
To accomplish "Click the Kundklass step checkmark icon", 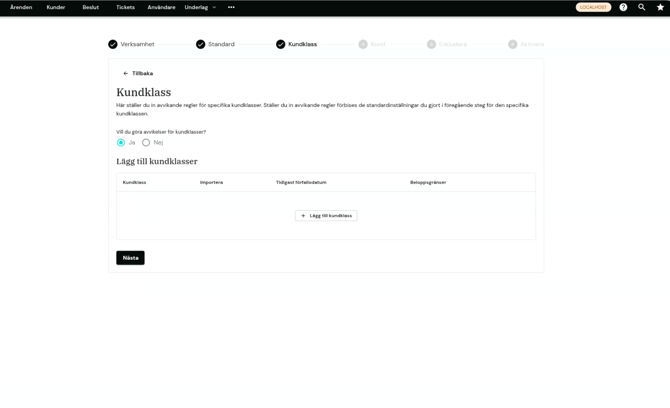I will pyautogui.click(x=280, y=44).
